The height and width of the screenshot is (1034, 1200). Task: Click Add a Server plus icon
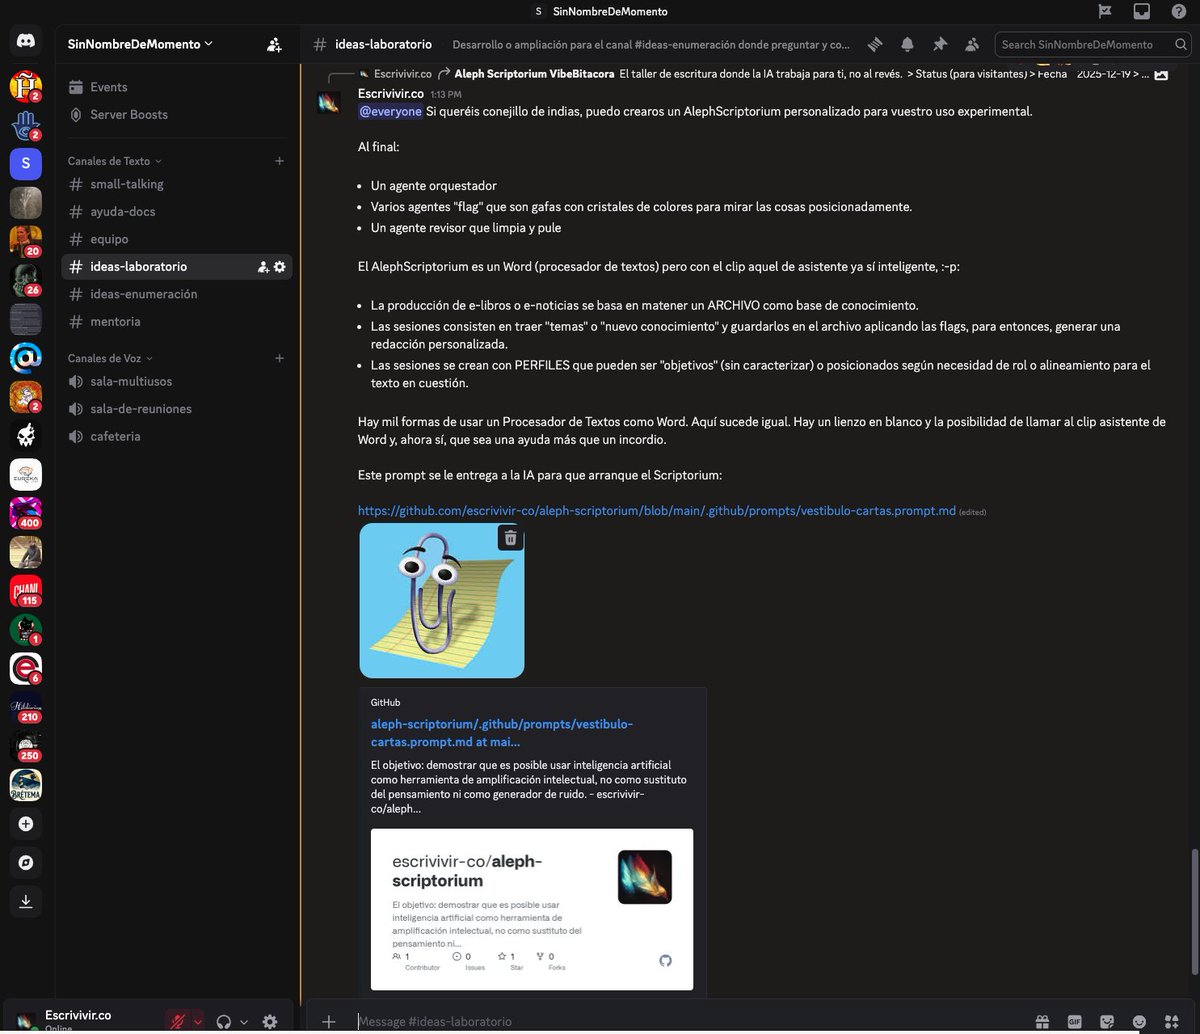25,824
